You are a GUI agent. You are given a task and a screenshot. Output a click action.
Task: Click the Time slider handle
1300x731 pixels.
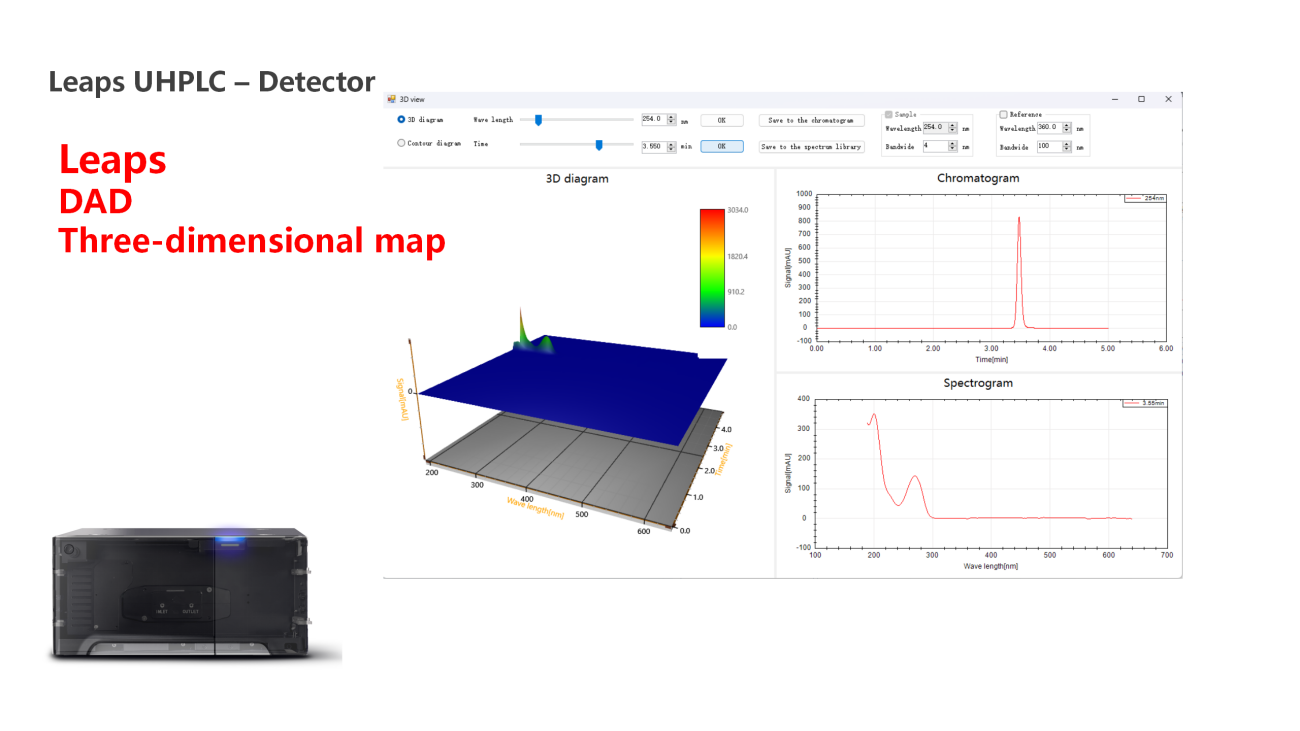[x=599, y=145]
